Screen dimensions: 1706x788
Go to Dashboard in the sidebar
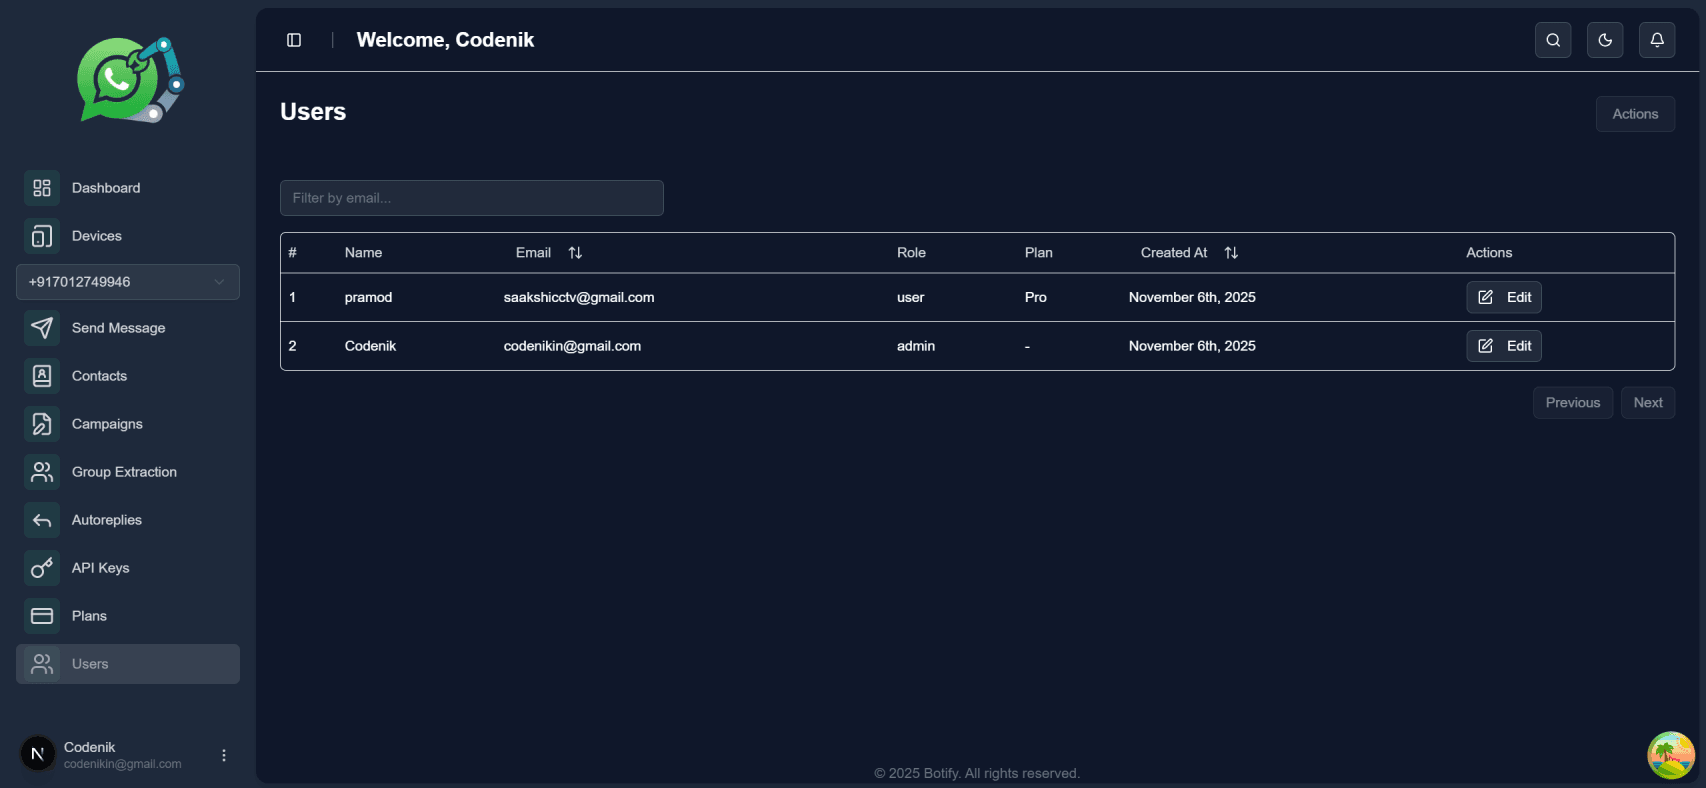pos(106,188)
